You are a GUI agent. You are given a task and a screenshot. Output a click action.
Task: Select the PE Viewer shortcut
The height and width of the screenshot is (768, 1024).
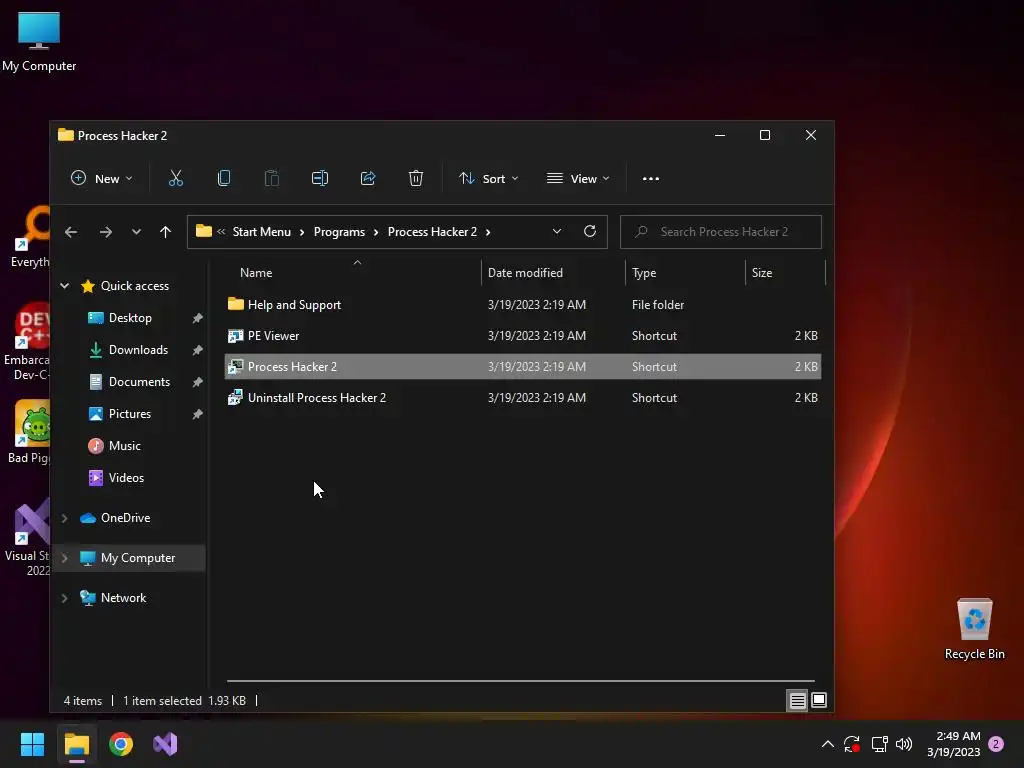pos(522,336)
